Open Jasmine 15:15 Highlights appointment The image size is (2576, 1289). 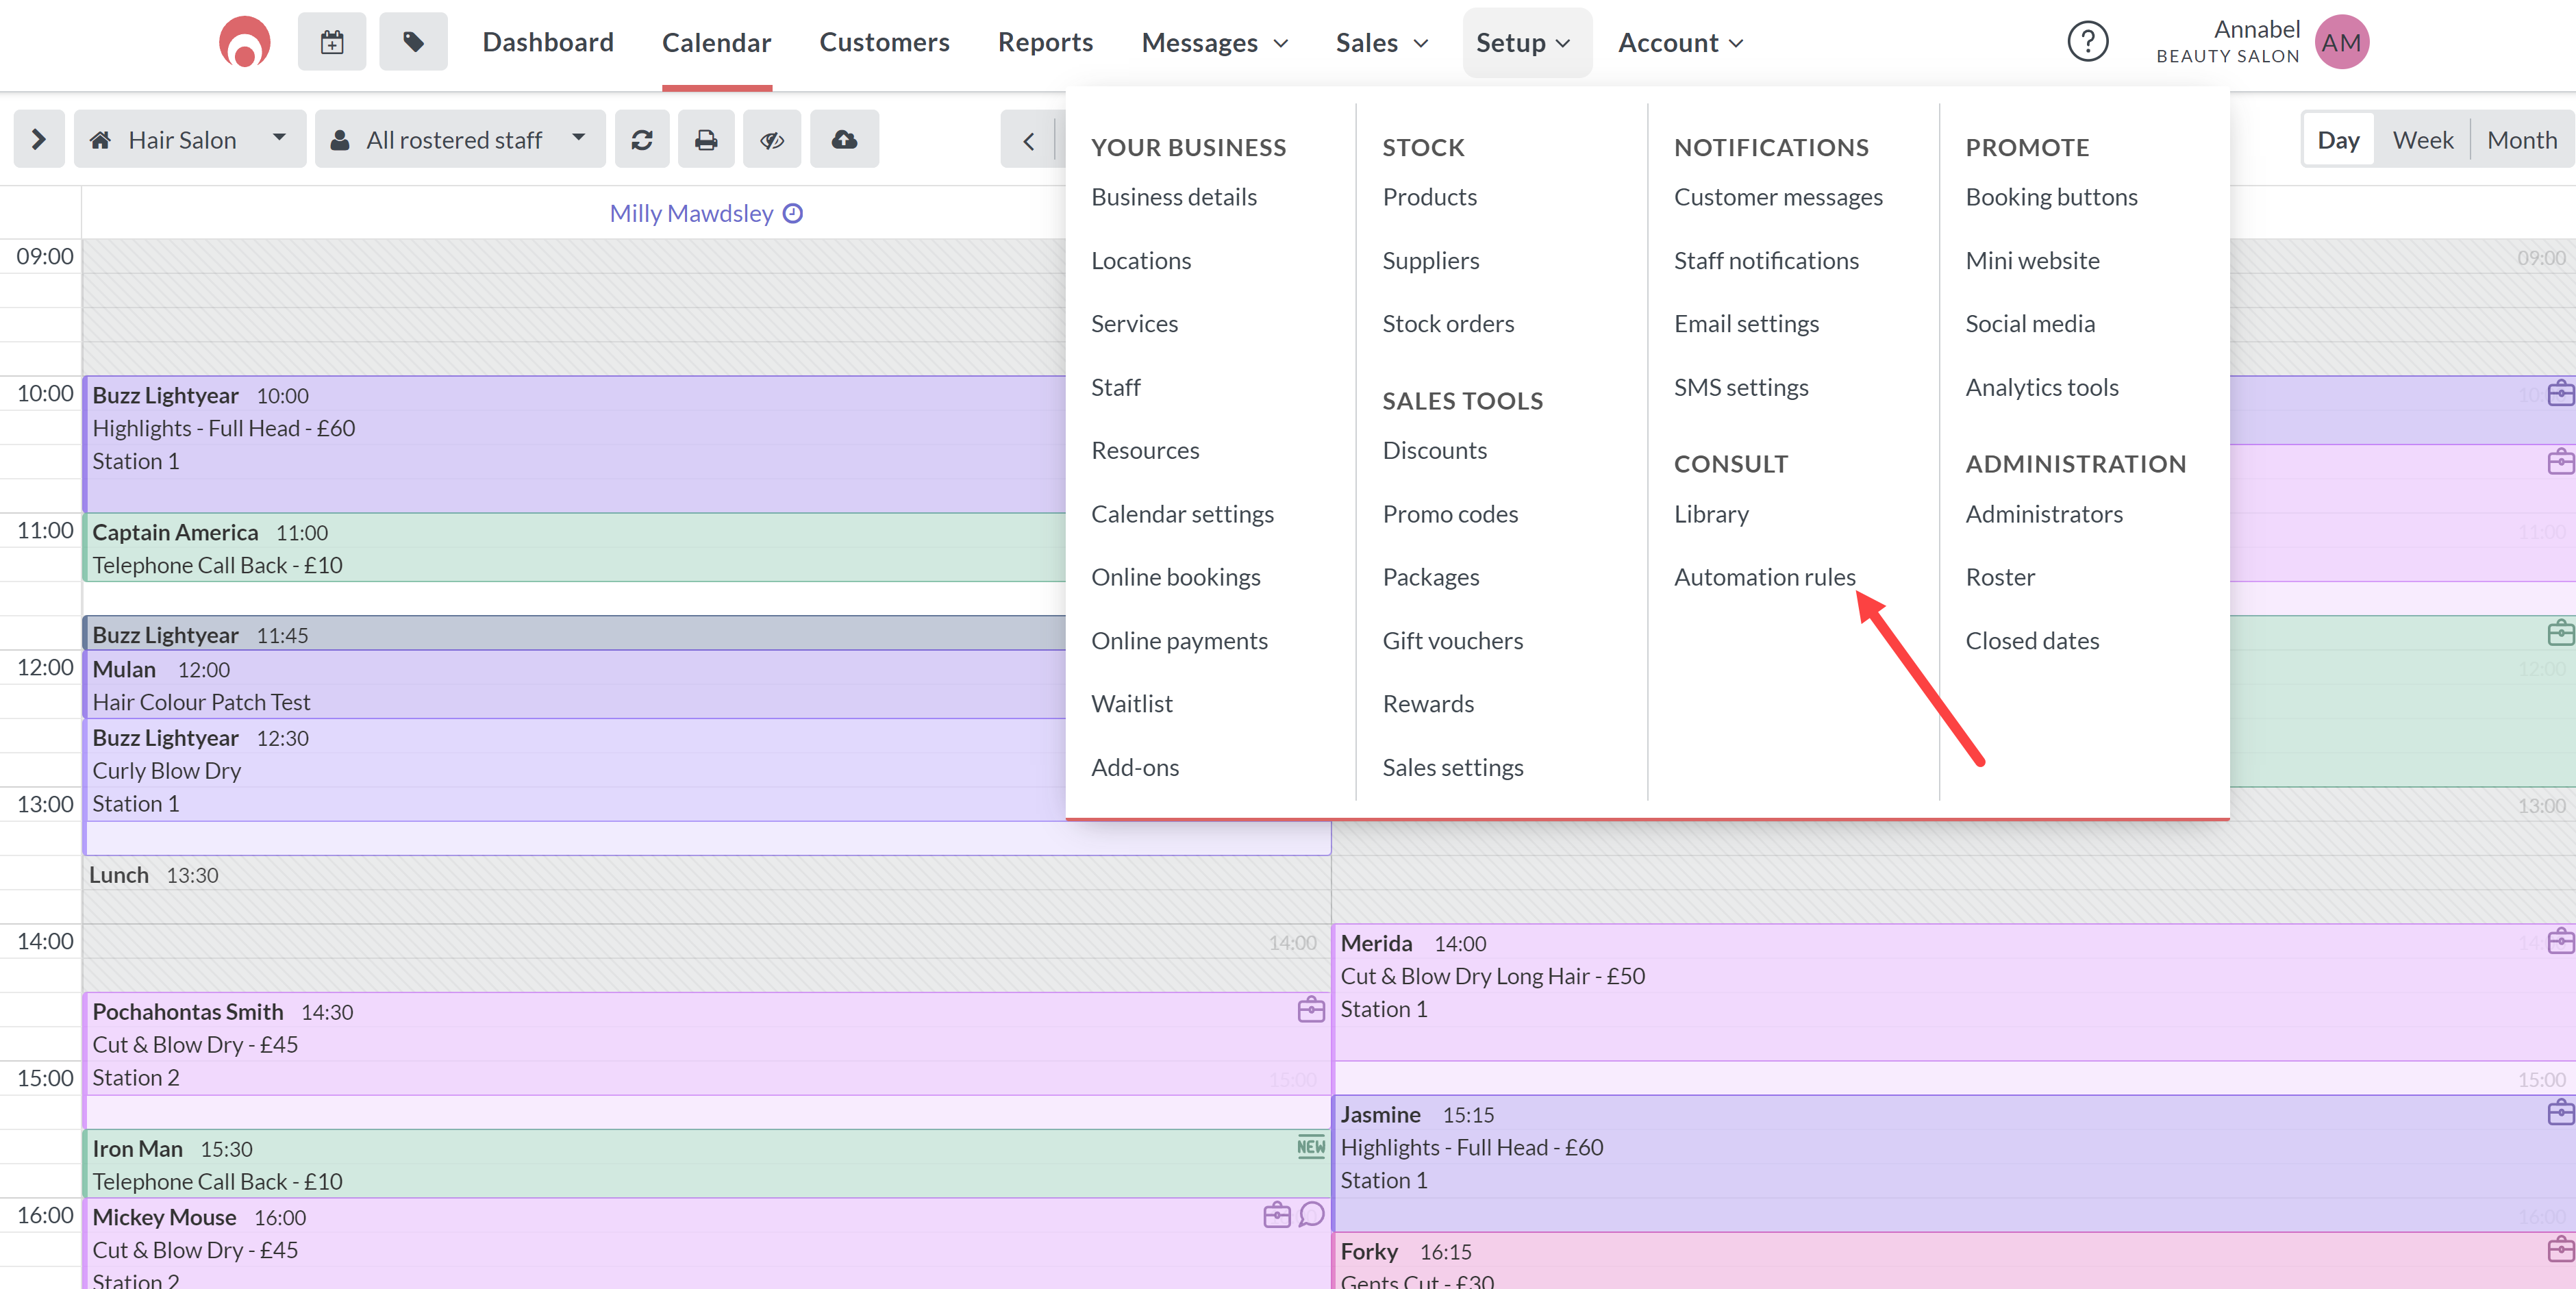[x=1954, y=1163]
